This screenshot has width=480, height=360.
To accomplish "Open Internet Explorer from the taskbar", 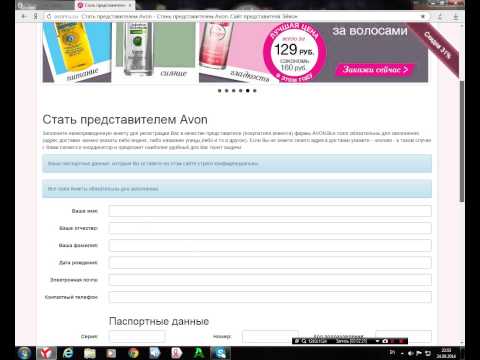I will 68,353.
